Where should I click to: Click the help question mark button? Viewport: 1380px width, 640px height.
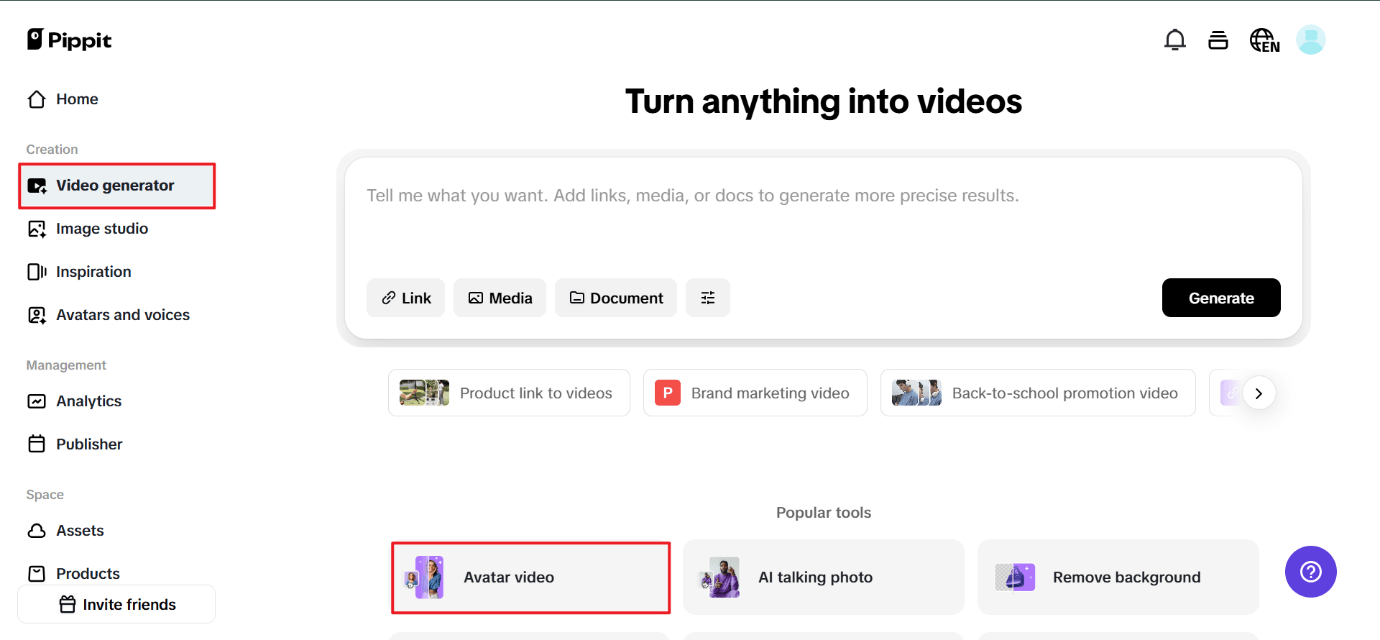click(1310, 571)
